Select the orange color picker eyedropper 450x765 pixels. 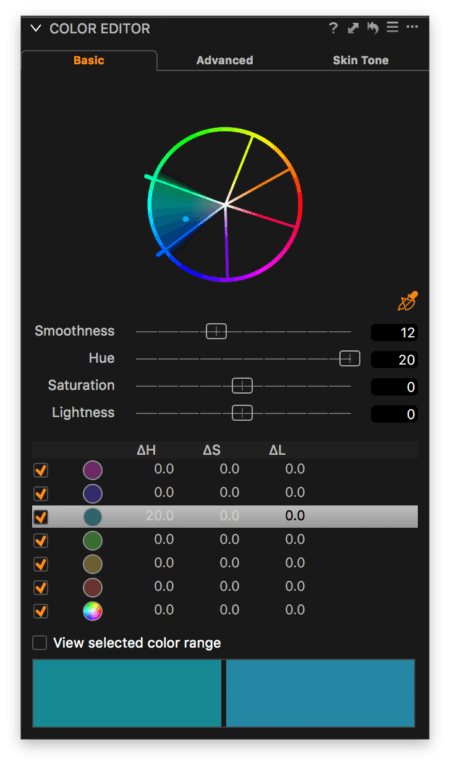pyautogui.click(x=408, y=301)
